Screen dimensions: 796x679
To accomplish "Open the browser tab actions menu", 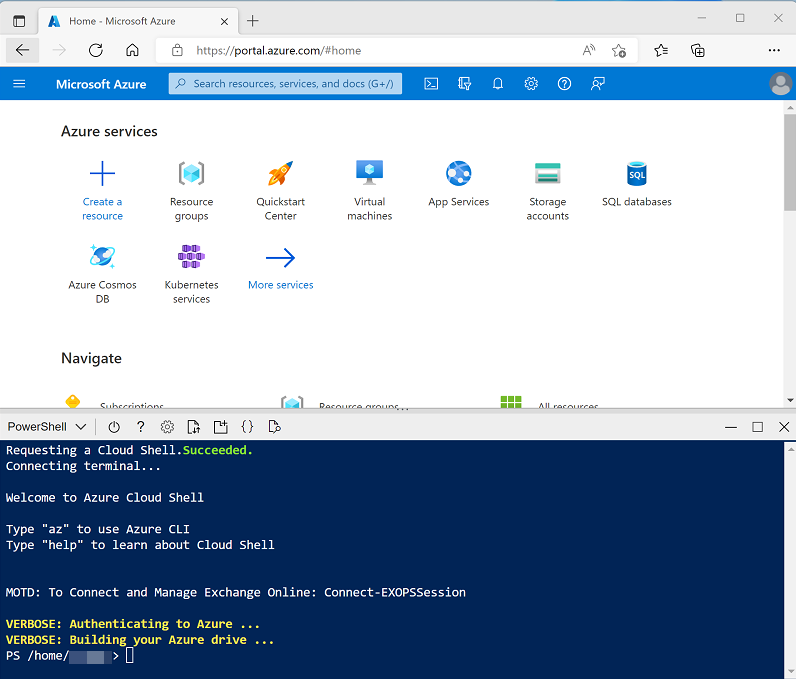I will pos(19,21).
